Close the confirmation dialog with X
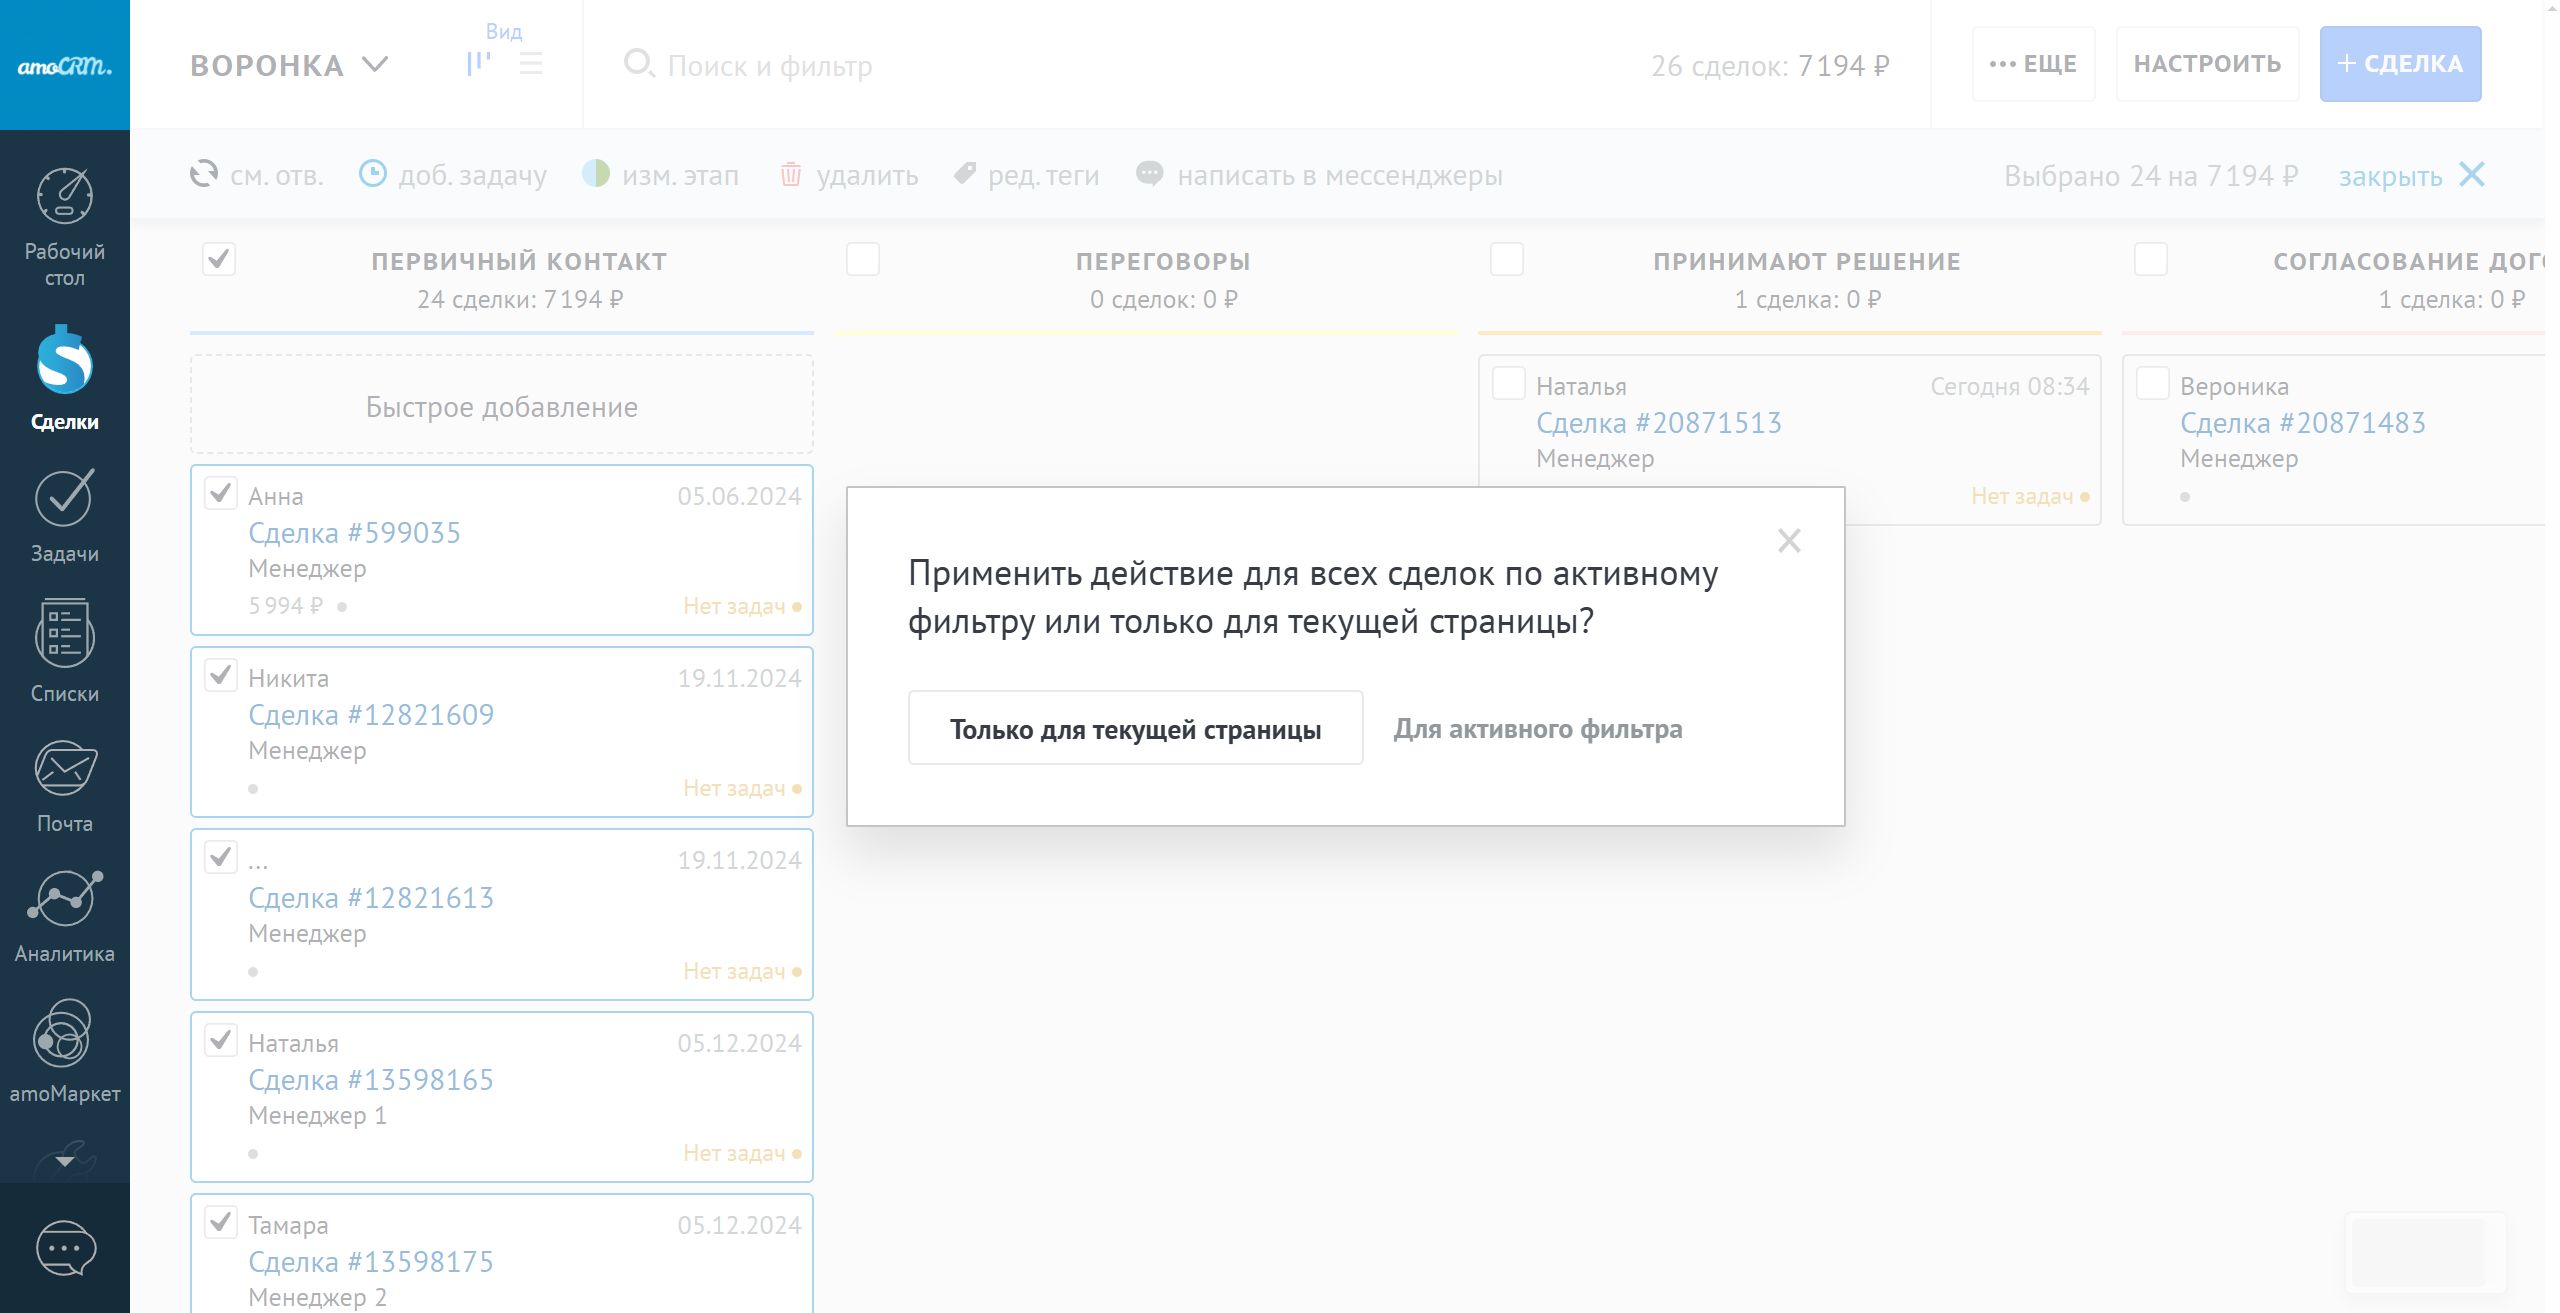This screenshot has width=2560, height=1313. tap(1789, 541)
